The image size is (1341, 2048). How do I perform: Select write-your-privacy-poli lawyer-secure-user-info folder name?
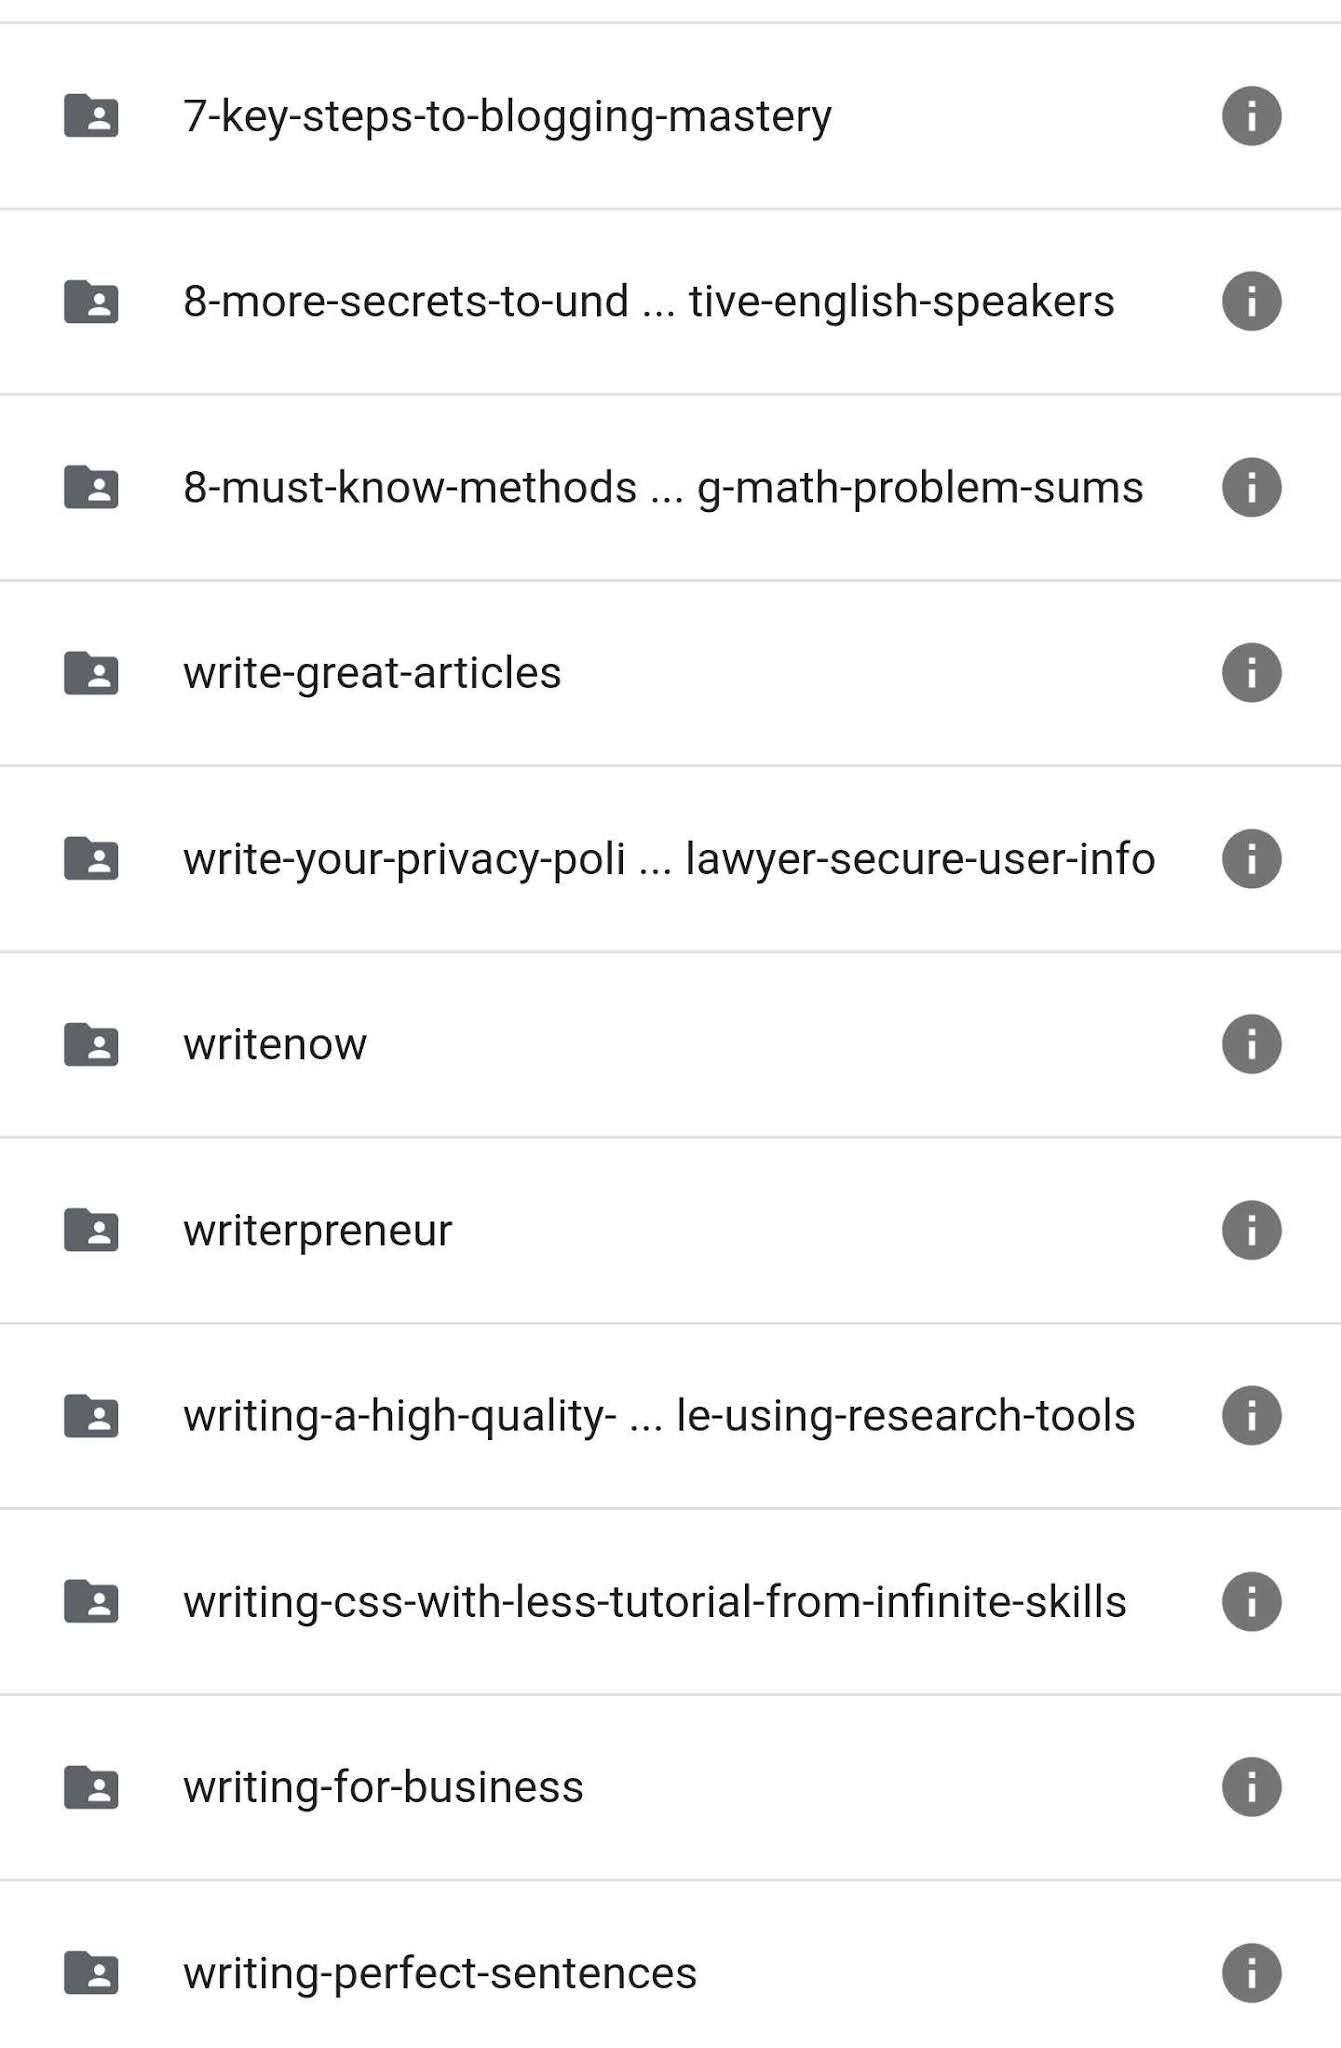[x=669, y=860]
